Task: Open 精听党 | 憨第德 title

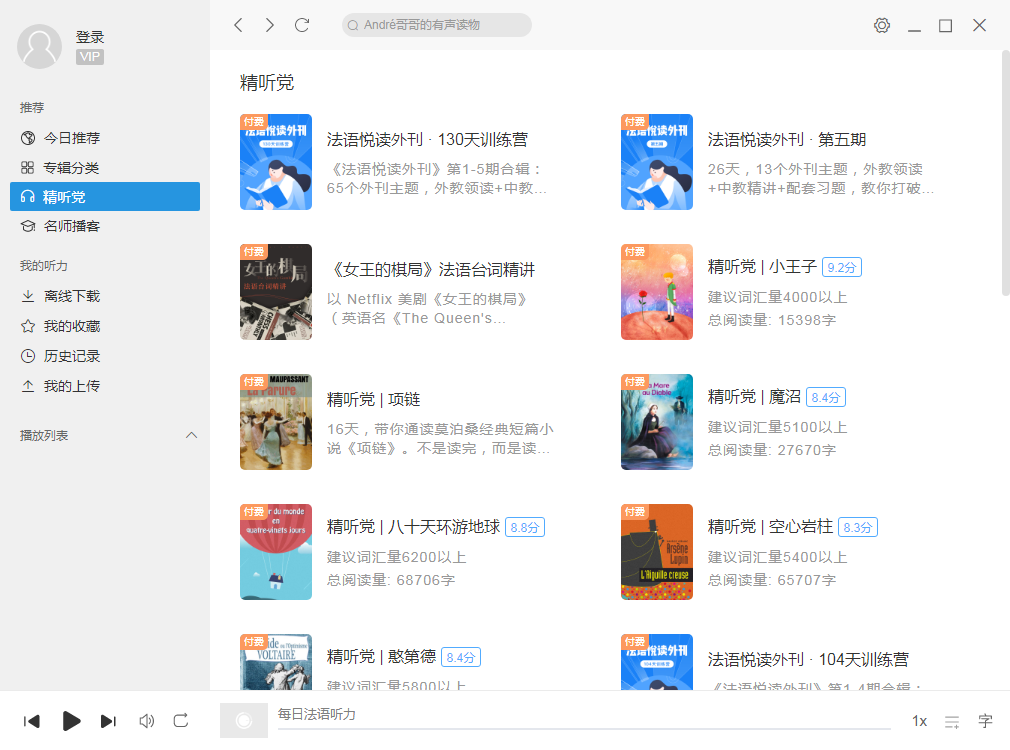Action: click(x=381, y=657)
